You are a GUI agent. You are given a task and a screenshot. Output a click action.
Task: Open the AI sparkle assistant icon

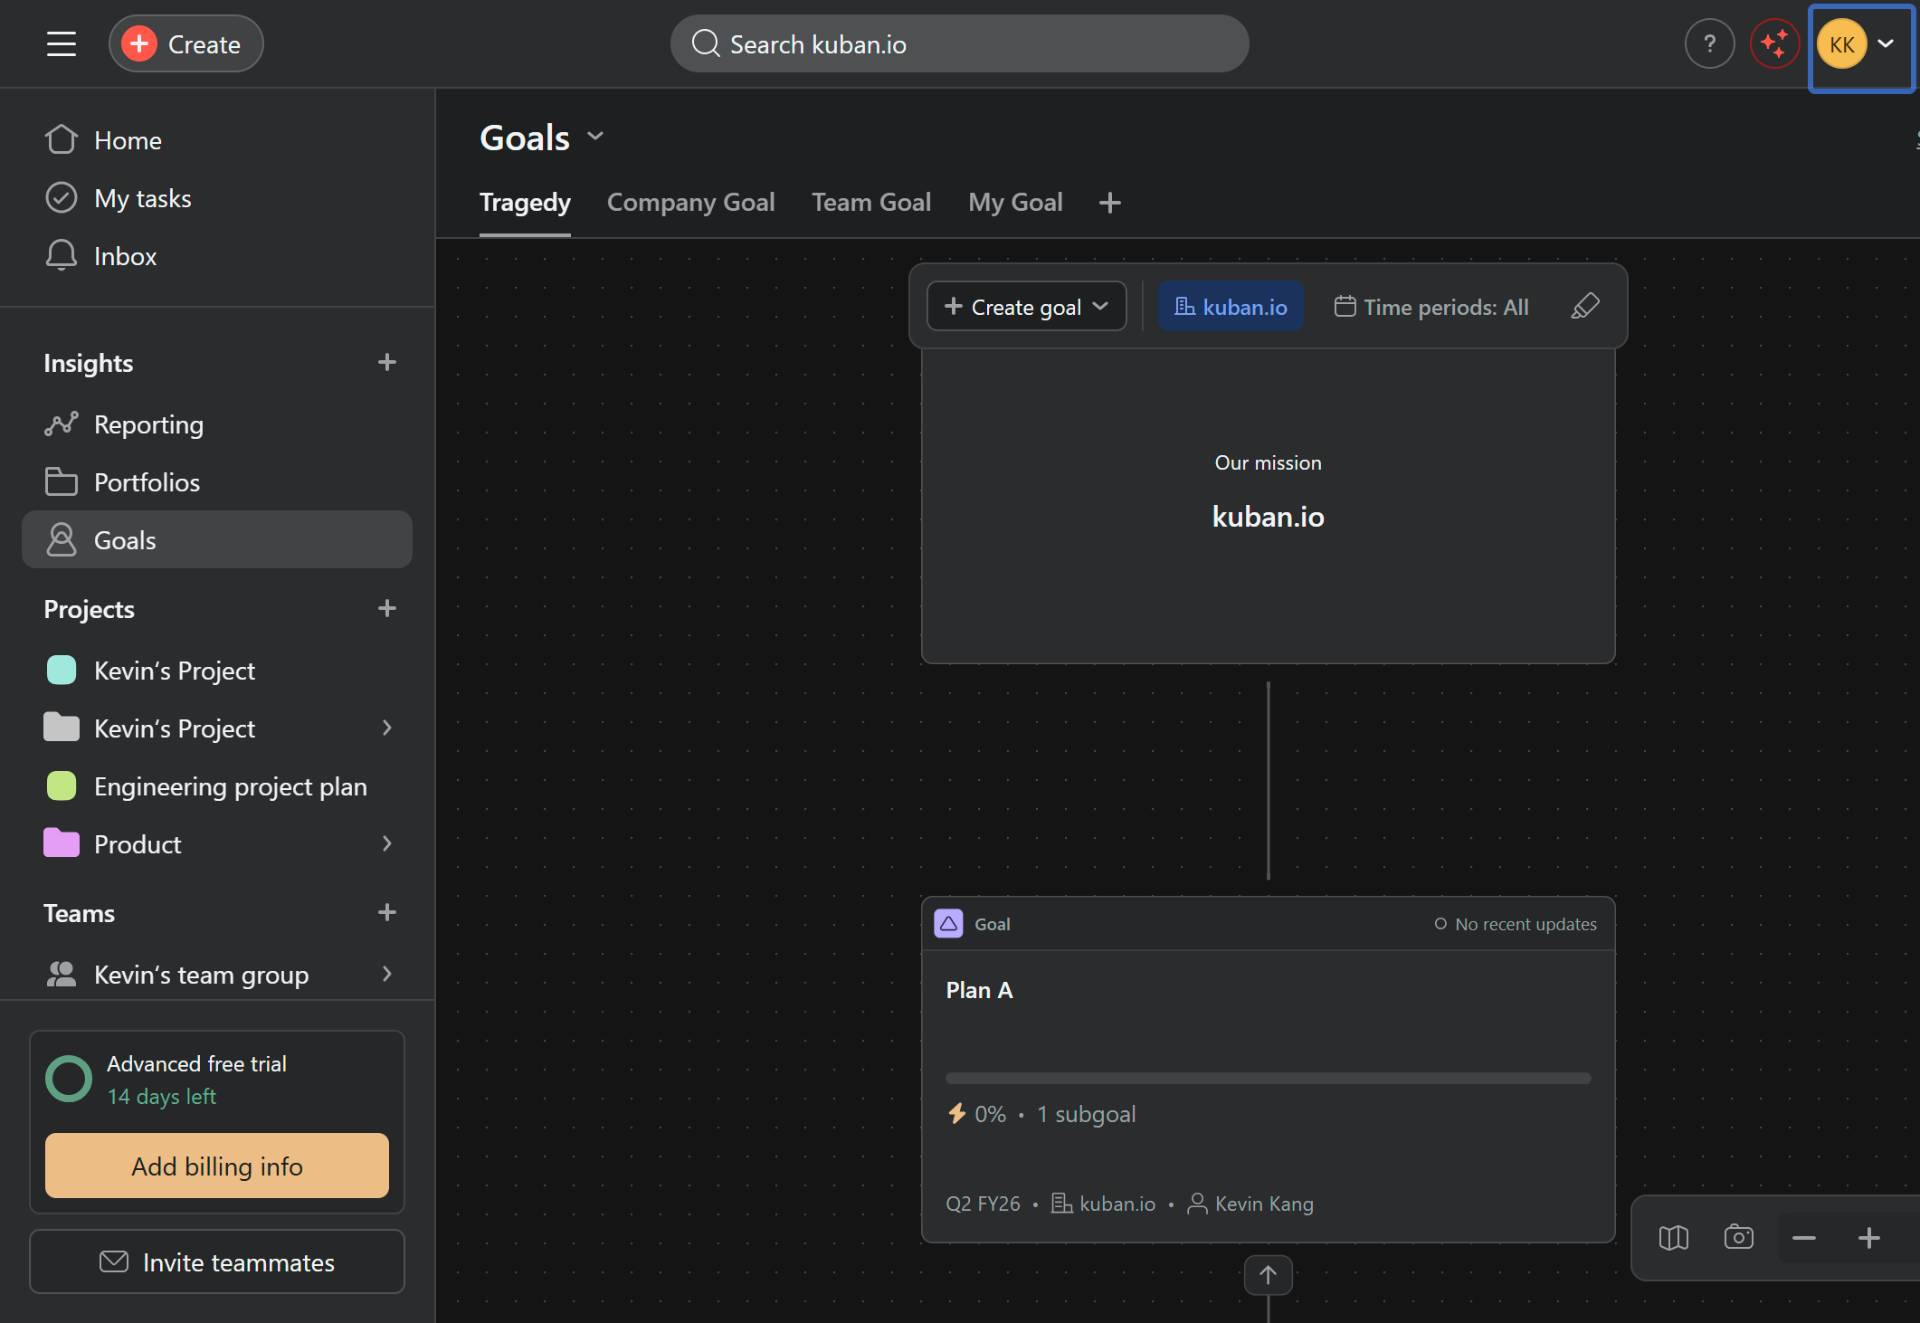pyautogui.click(x=1775, y=44)
